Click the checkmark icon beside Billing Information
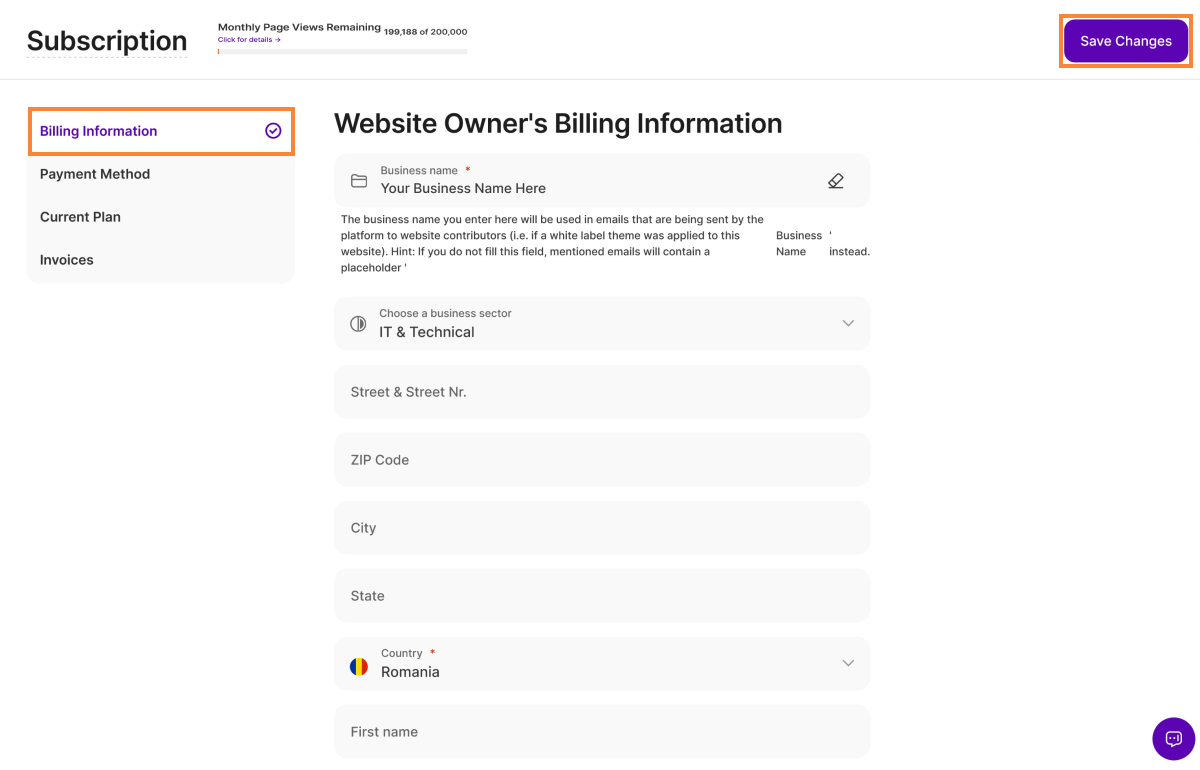Image resolution: width=1200 pixels, height=770 pixels. (273, 131)
